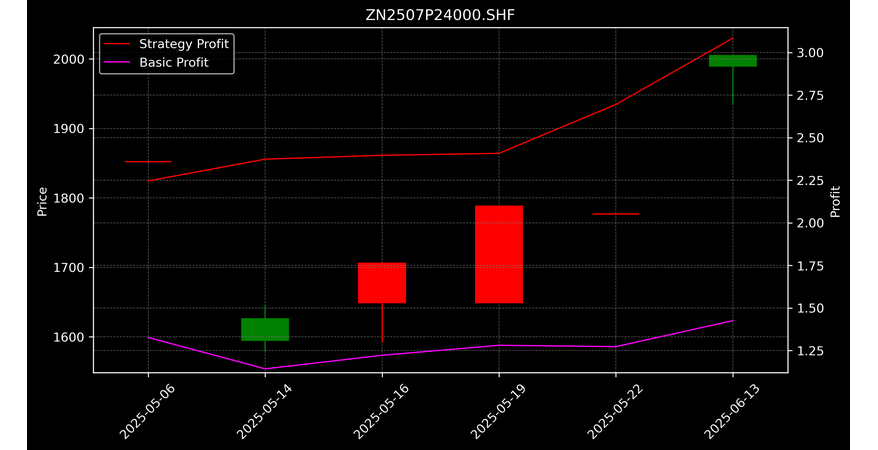Click the tall red candlestick at 2025-05-19
This screenshot has height=450, width=878.
point(499,255)
